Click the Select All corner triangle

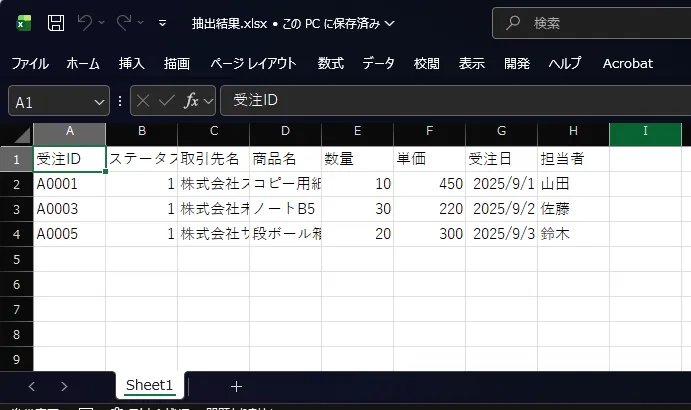(17, 134)
